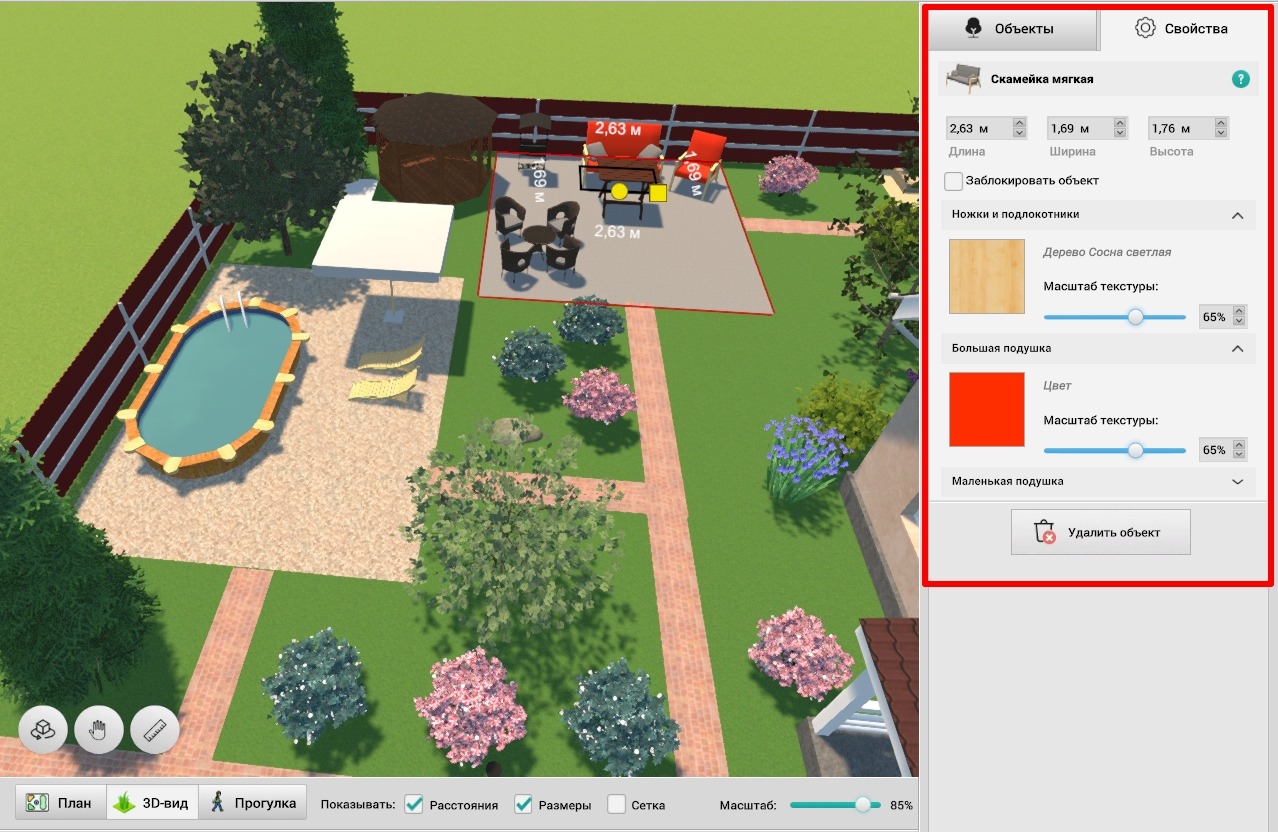The width and height of the screenshot is (1278, 832).
Task: Expand the Маленькая подушка section
Action: 1237,482
